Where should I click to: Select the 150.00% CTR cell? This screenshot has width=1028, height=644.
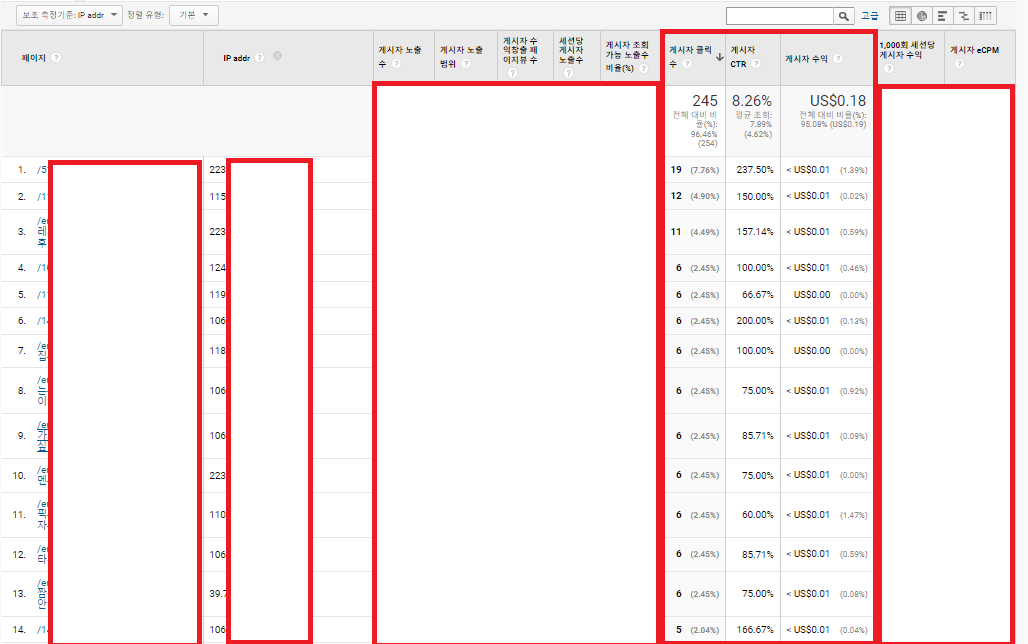[x=755, y=196]
